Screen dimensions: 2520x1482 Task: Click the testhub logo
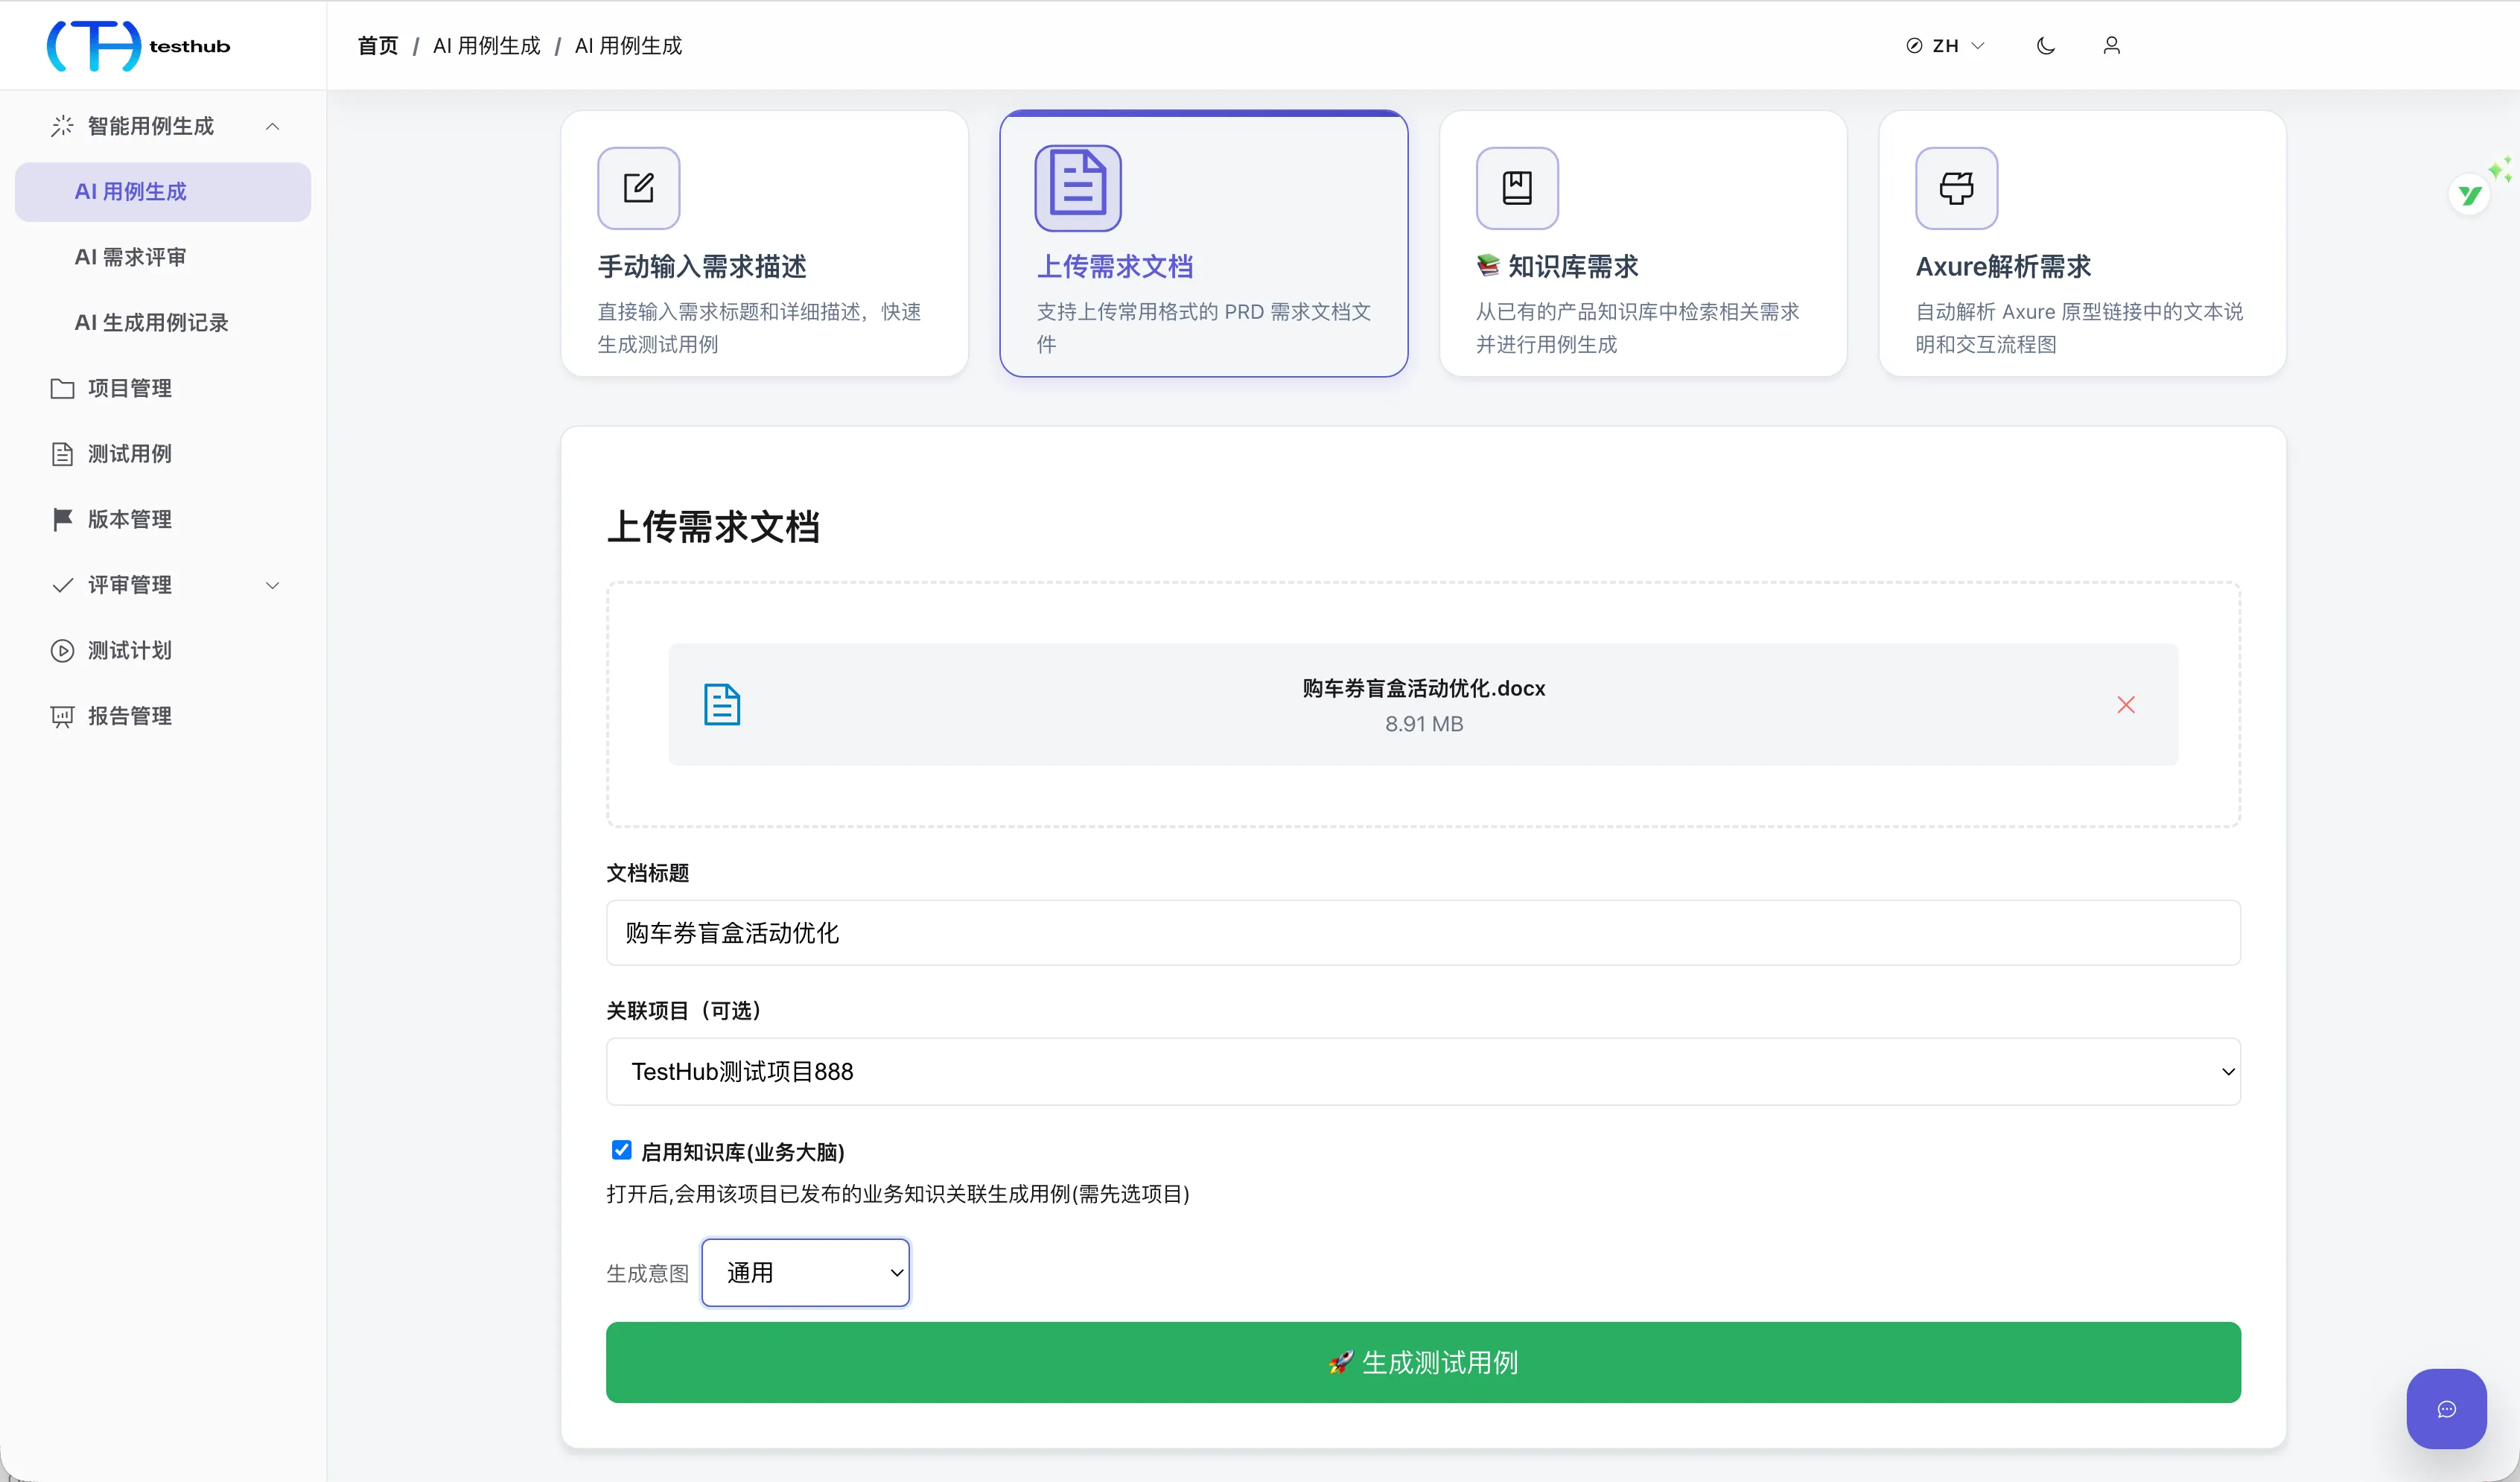pos(139,46)
